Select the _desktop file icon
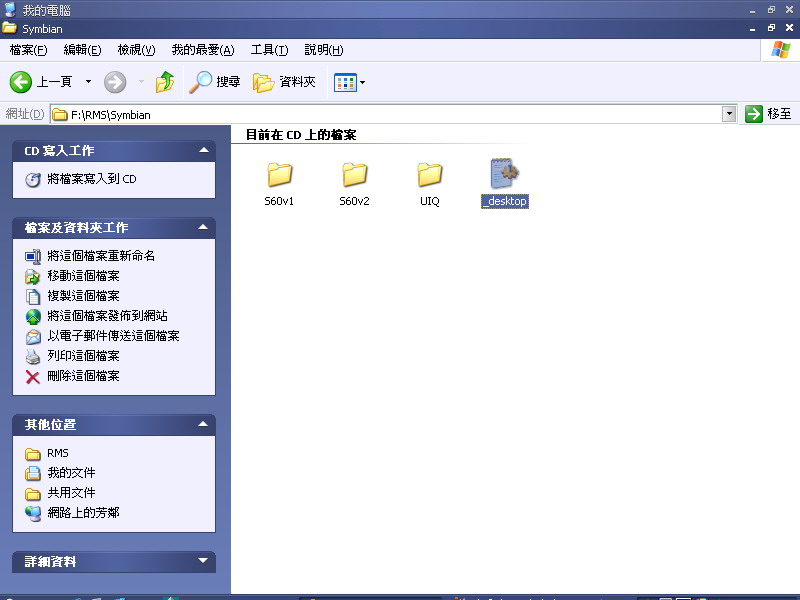The height and width of the screenshot is (600, 800). (505, 173)
